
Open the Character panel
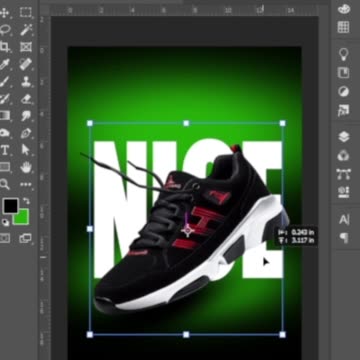tap(343, 220)
